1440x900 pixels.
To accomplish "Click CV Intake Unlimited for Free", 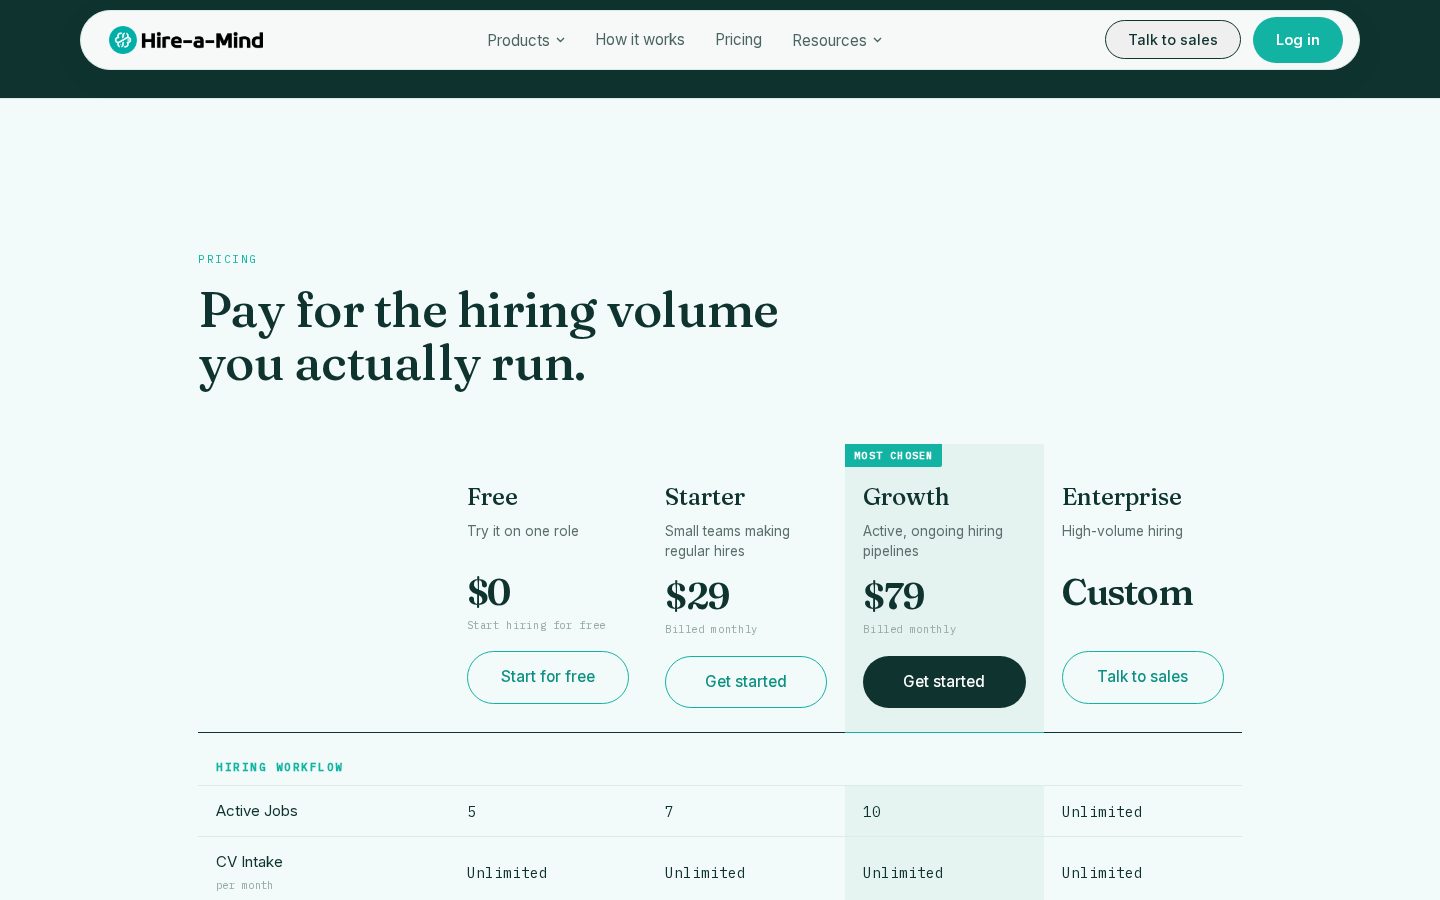I will tap(507, 873).
